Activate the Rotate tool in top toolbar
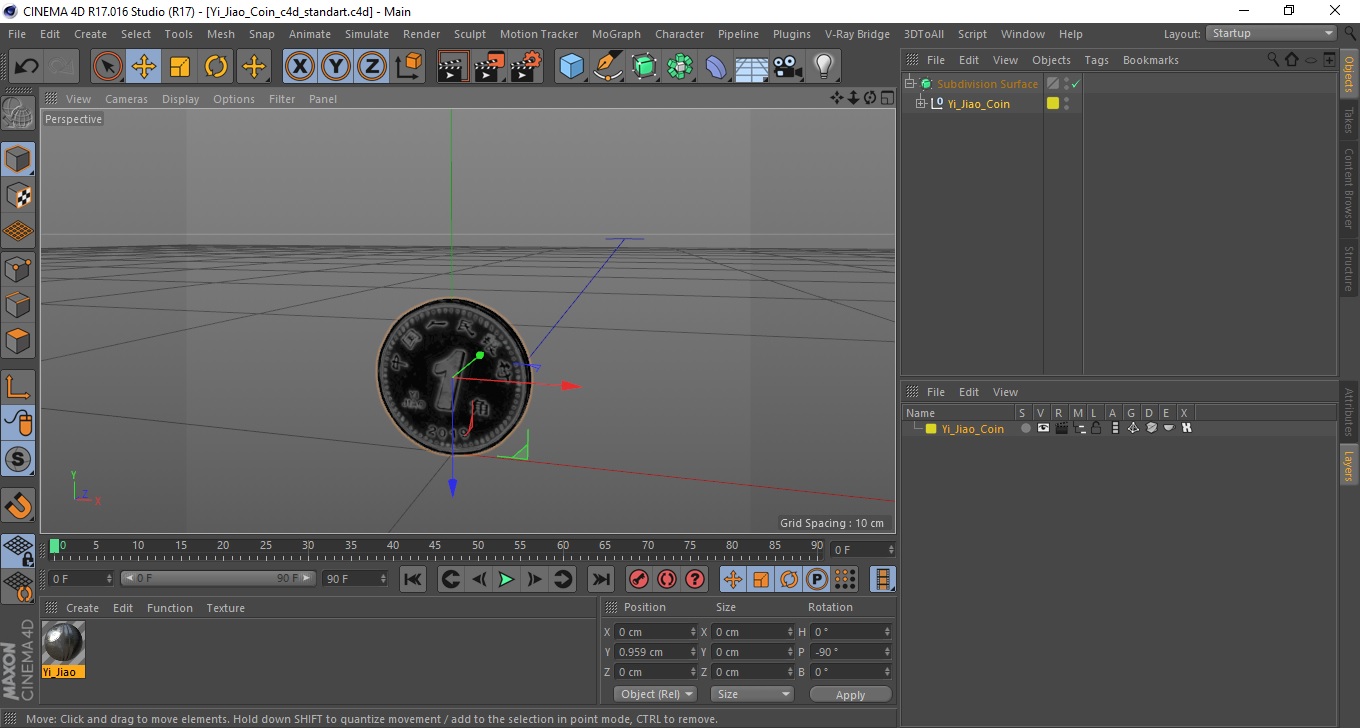The height and width of the screenshot is (728, 1360). [216, 67]
